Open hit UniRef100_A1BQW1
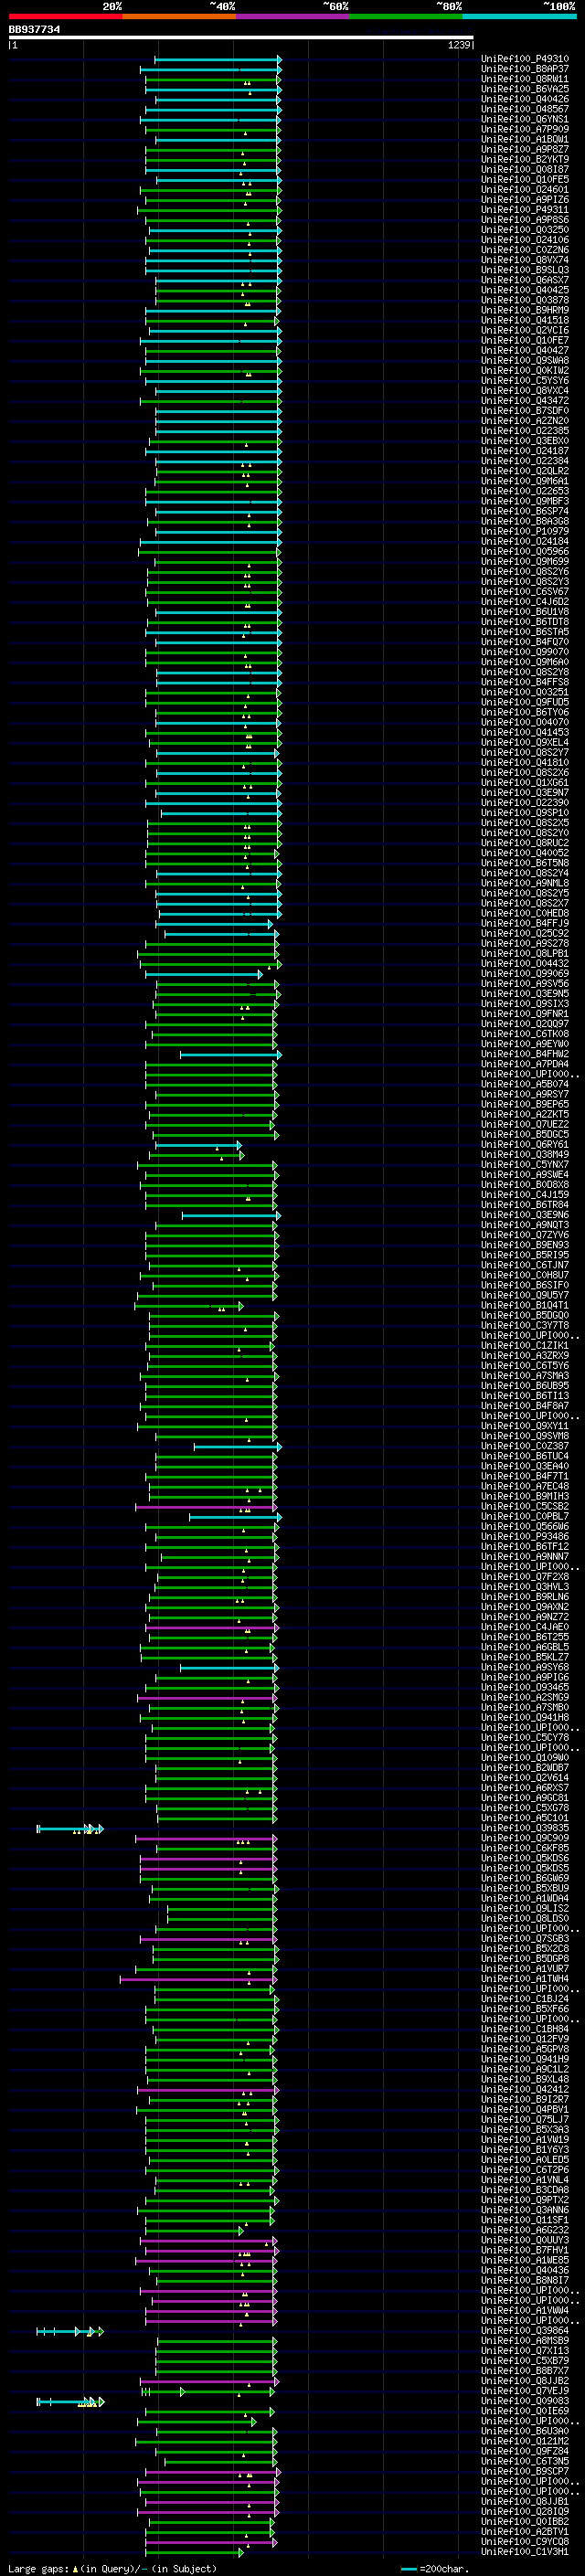 [x=525, y=139]
